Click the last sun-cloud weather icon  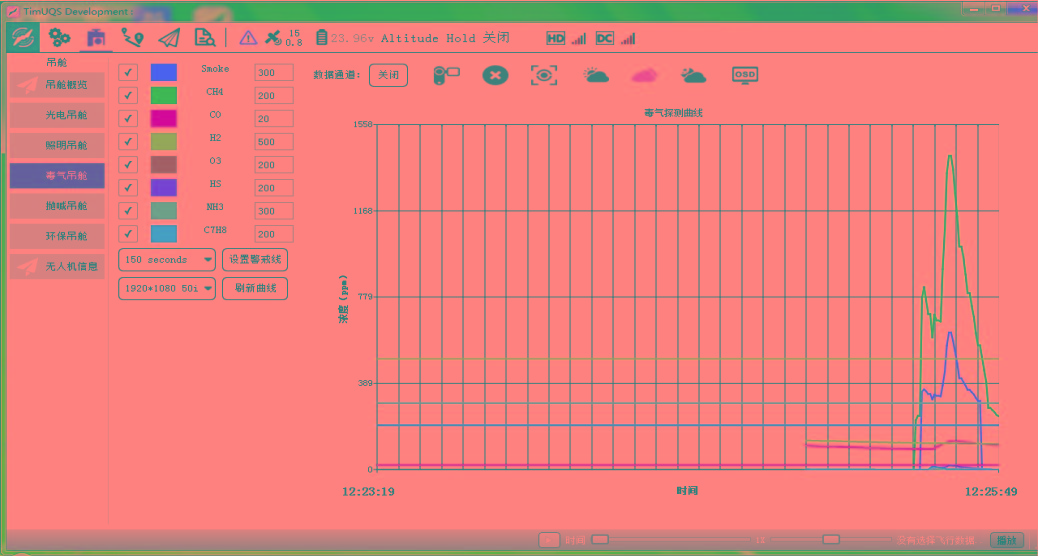pyautogui.click(x=694, y=75)
